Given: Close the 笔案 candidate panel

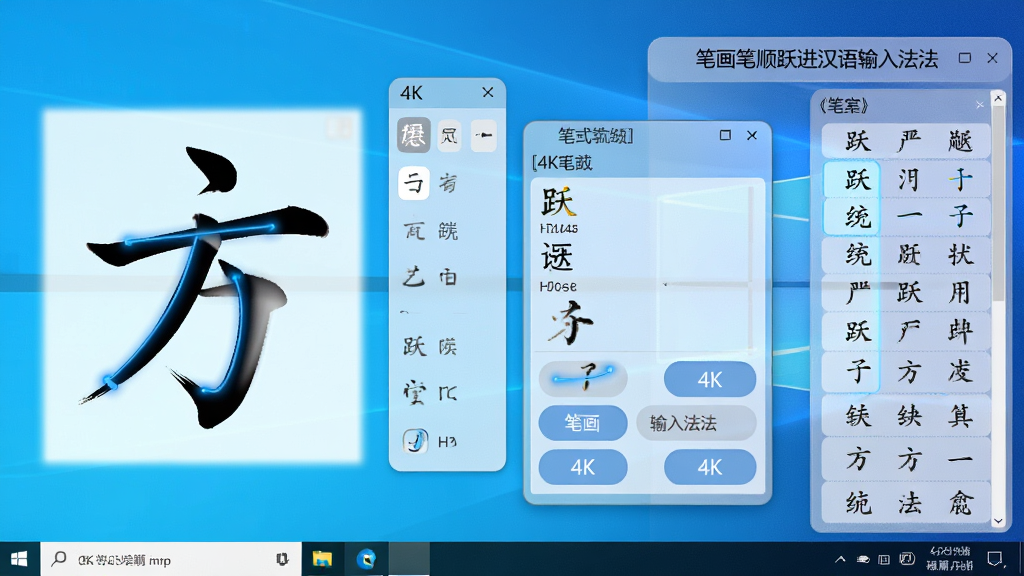Looking at the screenshot, I should pyautogui.click(x=980, y=104).
